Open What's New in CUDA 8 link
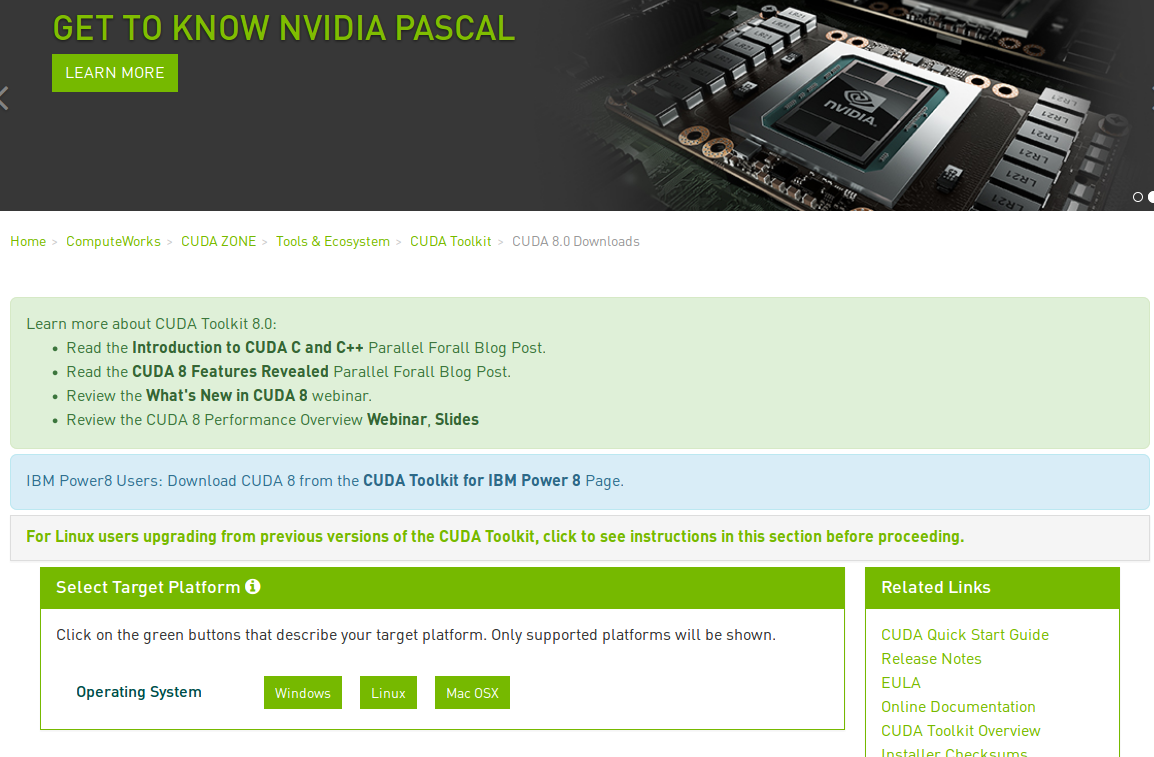 [227, 396]
